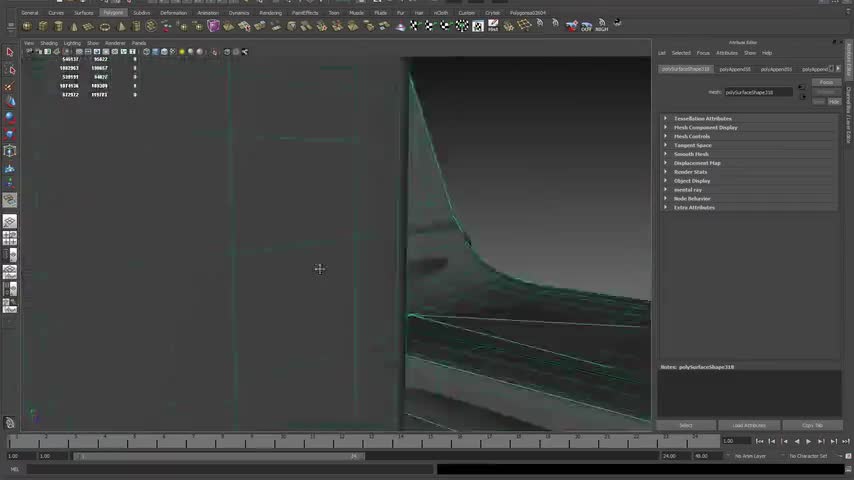Expand mental ray section
Image resolution: width=854 pixels, height=480 pixels.
(x=666, y=190)
